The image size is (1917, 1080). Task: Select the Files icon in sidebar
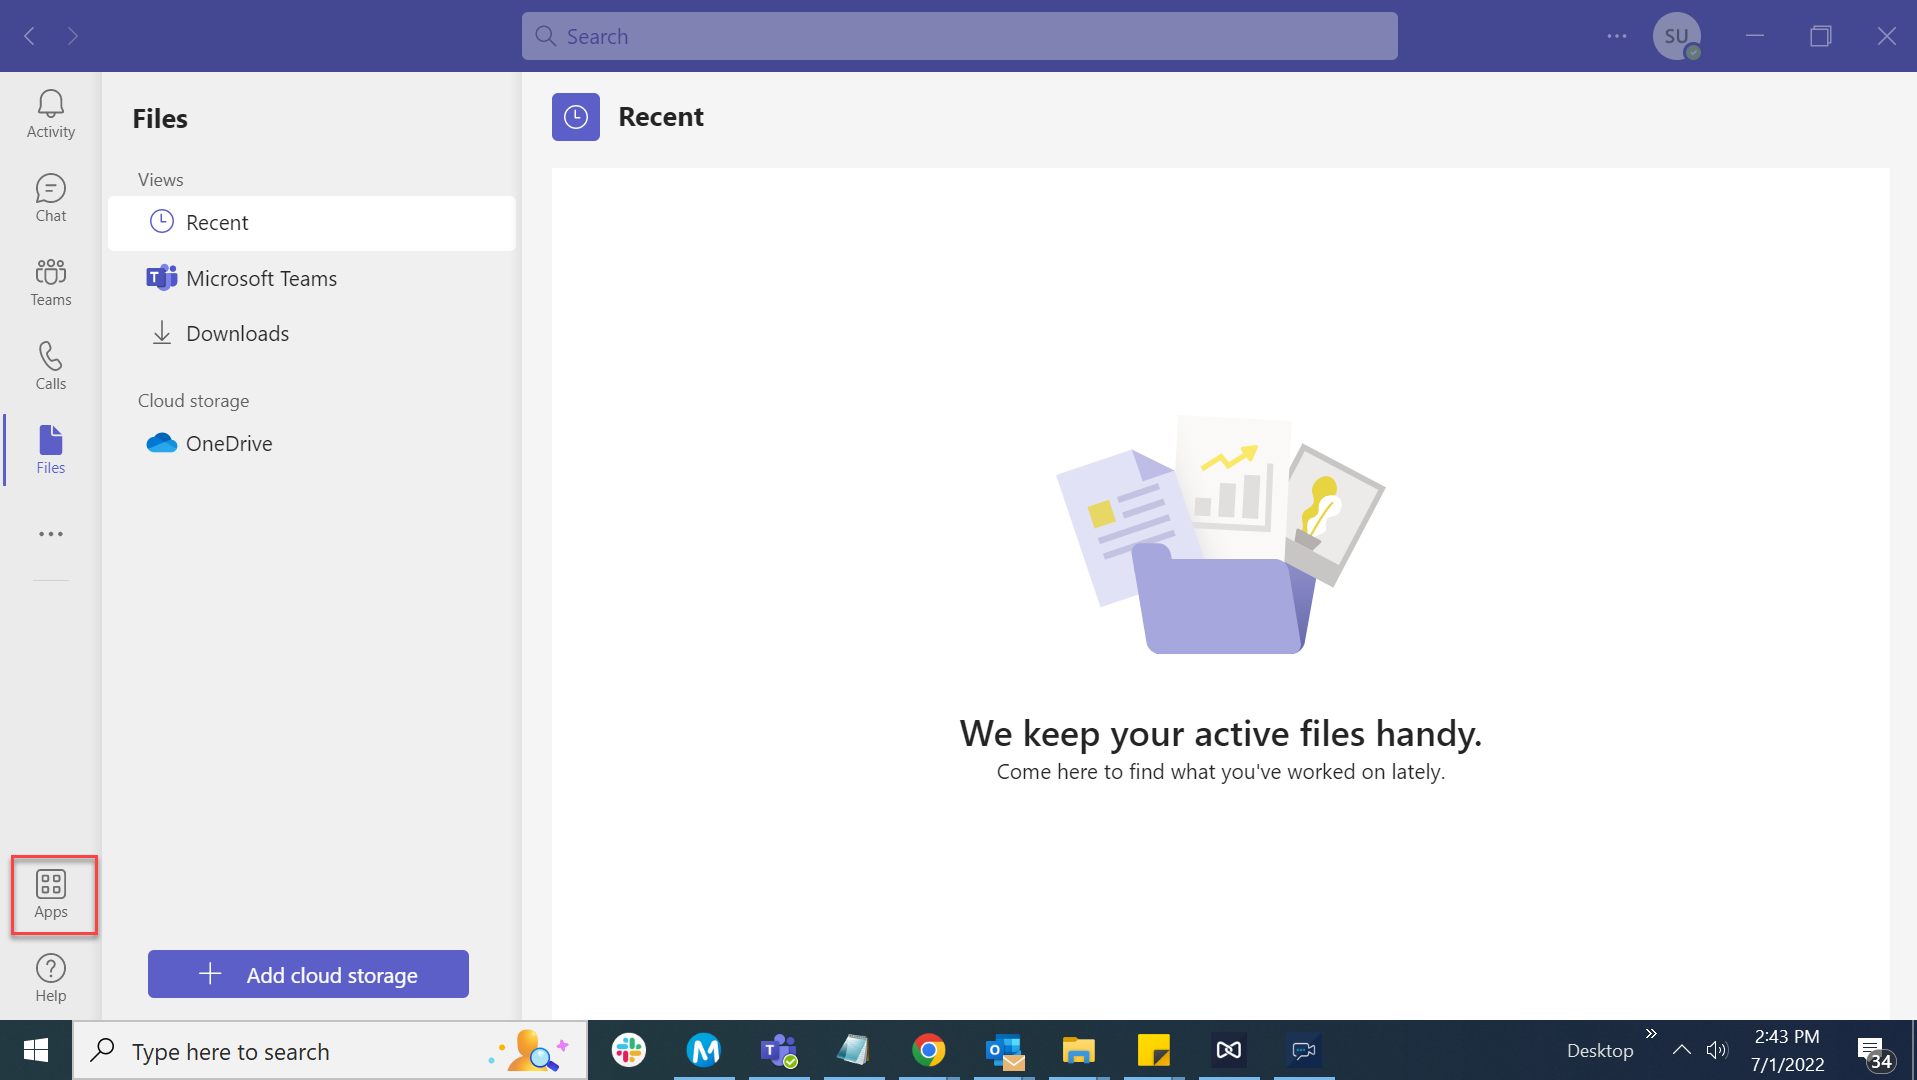coord(50,450)
